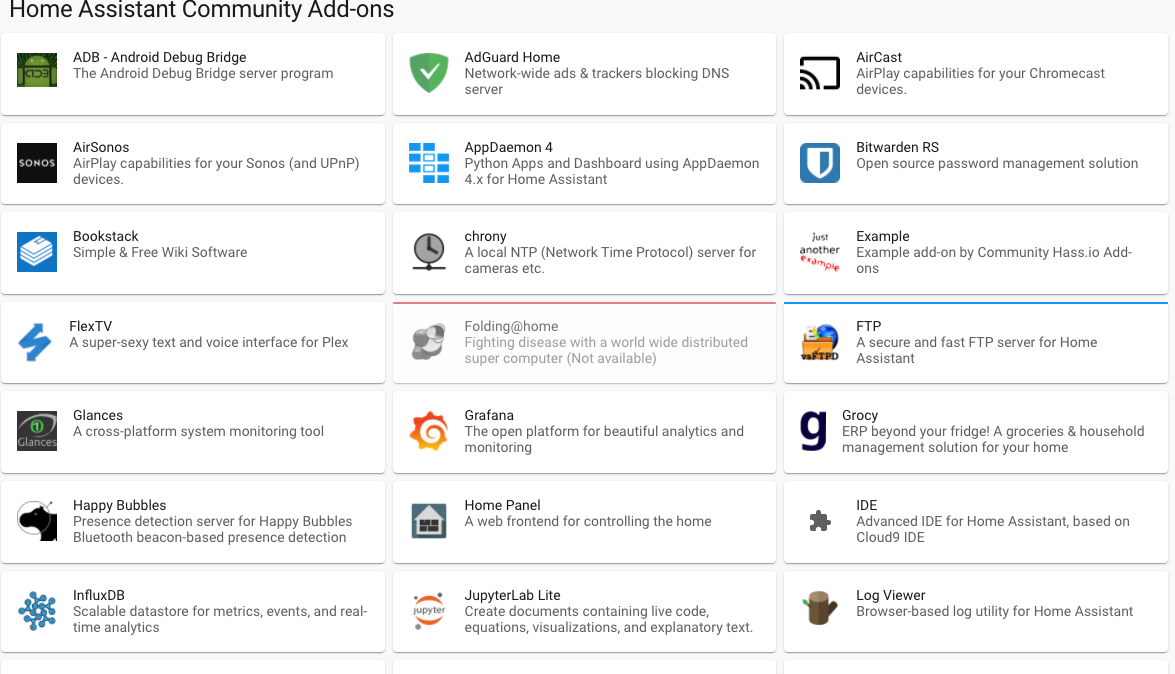1175x674 pixels.
Task: Click the IDE puzzle piece icon
Action: [x=820, y=521]
